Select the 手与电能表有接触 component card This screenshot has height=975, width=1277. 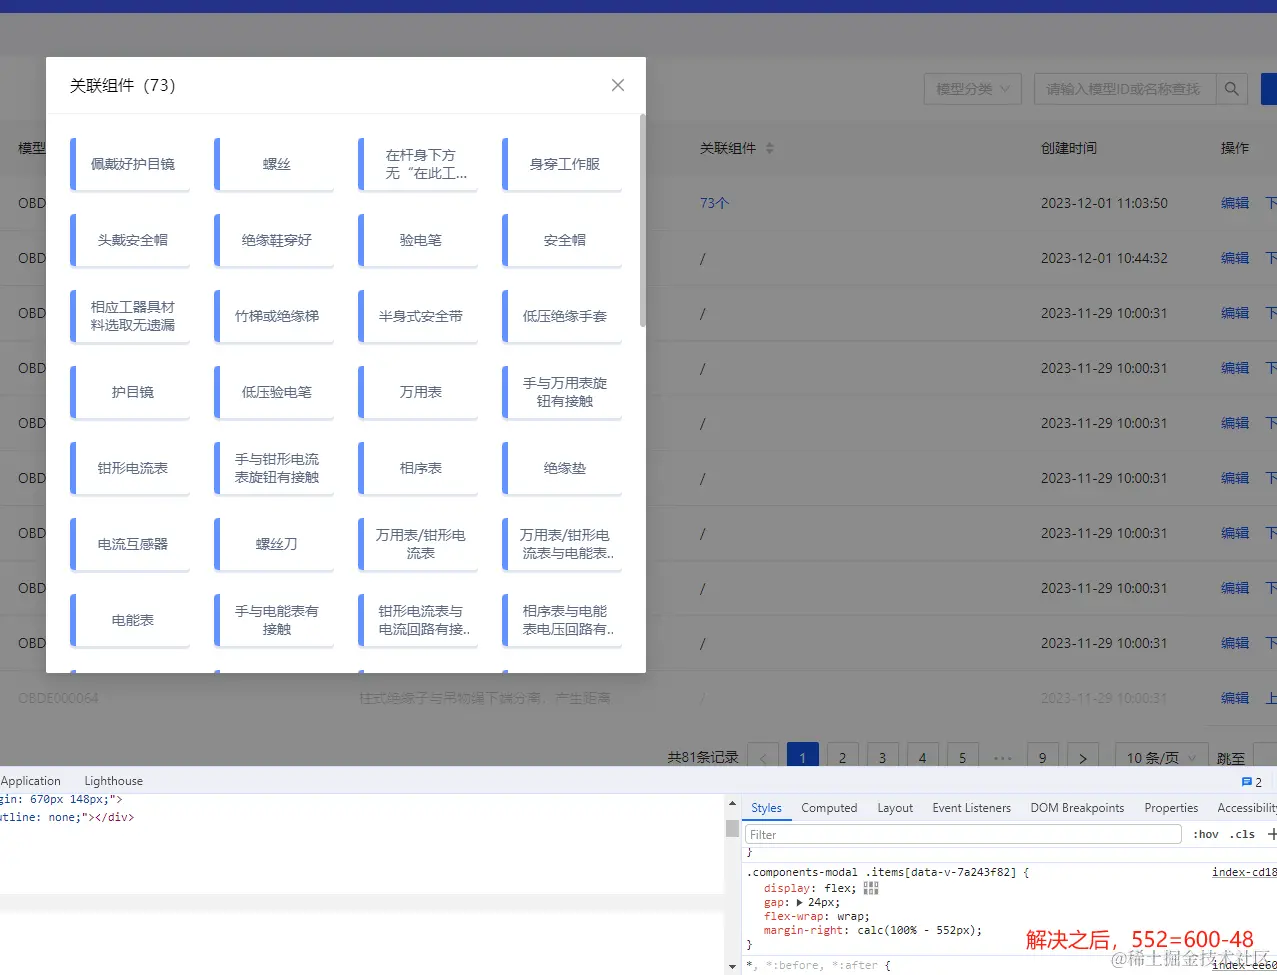274,620
